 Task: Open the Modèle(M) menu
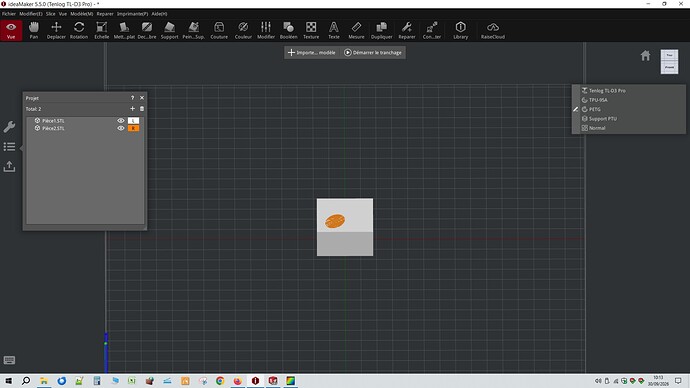pos(81,14)
